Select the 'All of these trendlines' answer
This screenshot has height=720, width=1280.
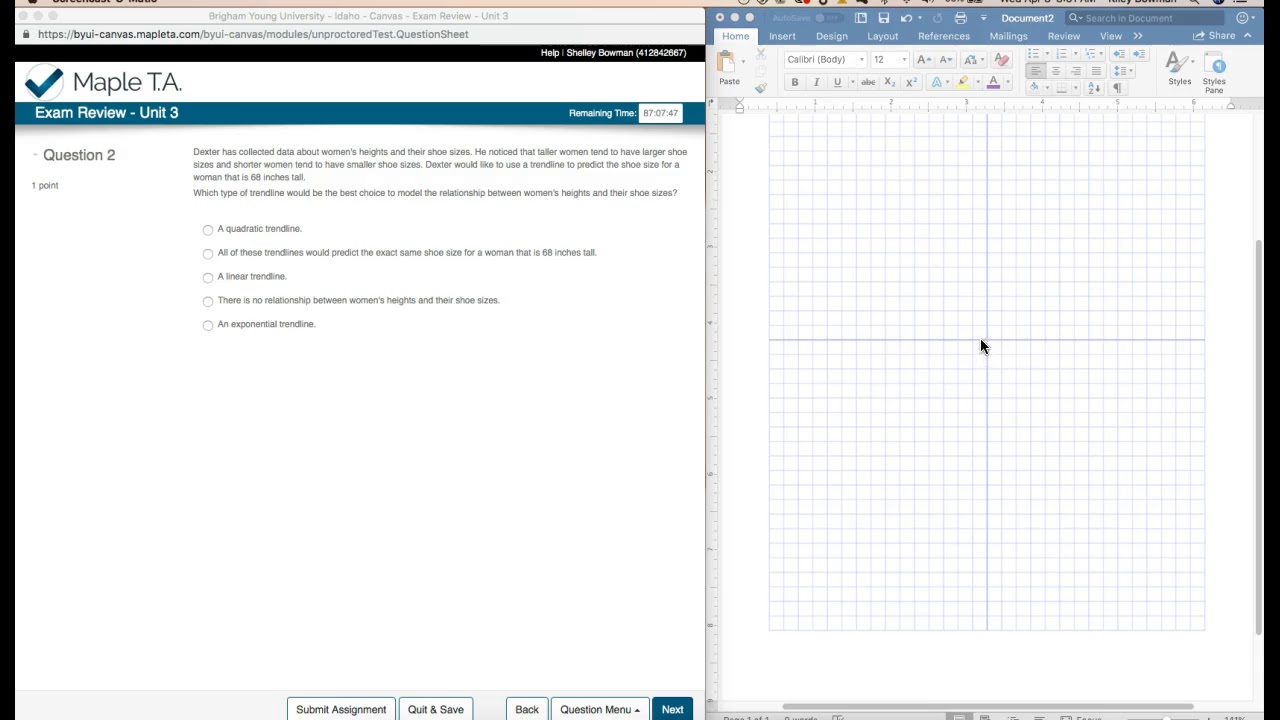208,254
